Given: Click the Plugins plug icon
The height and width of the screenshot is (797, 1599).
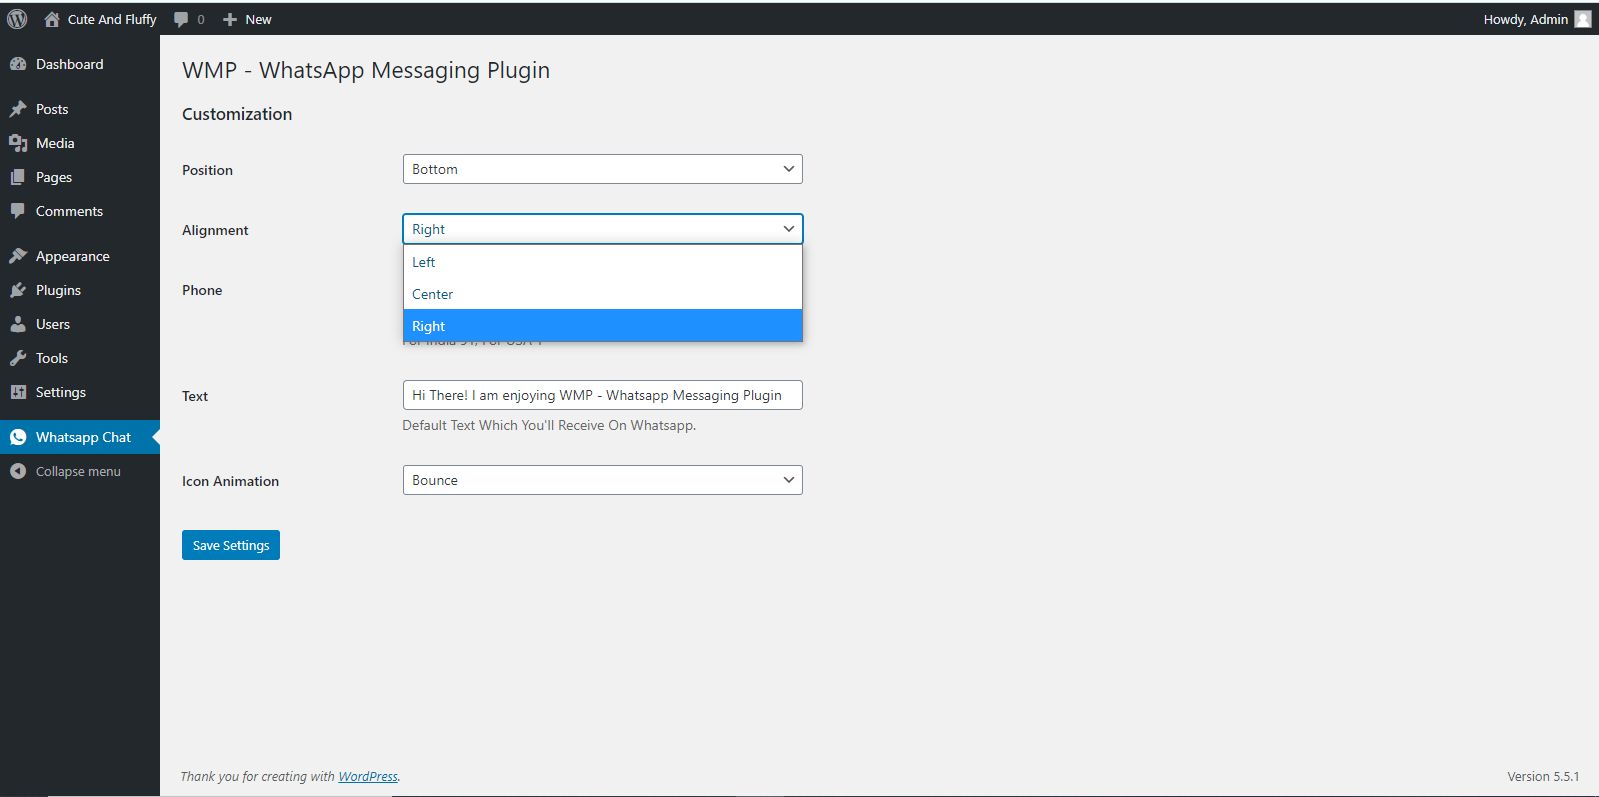Looking at the screenshot, I should click(18, 290).
